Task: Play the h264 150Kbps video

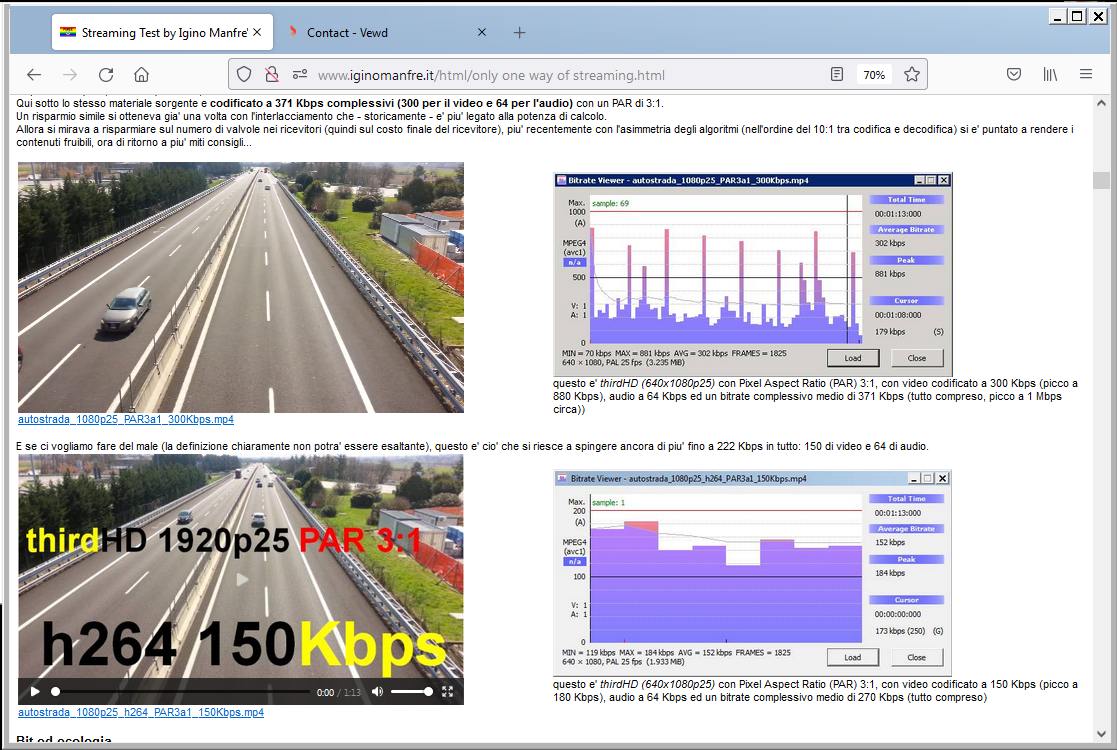Action: [x=35, y=692]
